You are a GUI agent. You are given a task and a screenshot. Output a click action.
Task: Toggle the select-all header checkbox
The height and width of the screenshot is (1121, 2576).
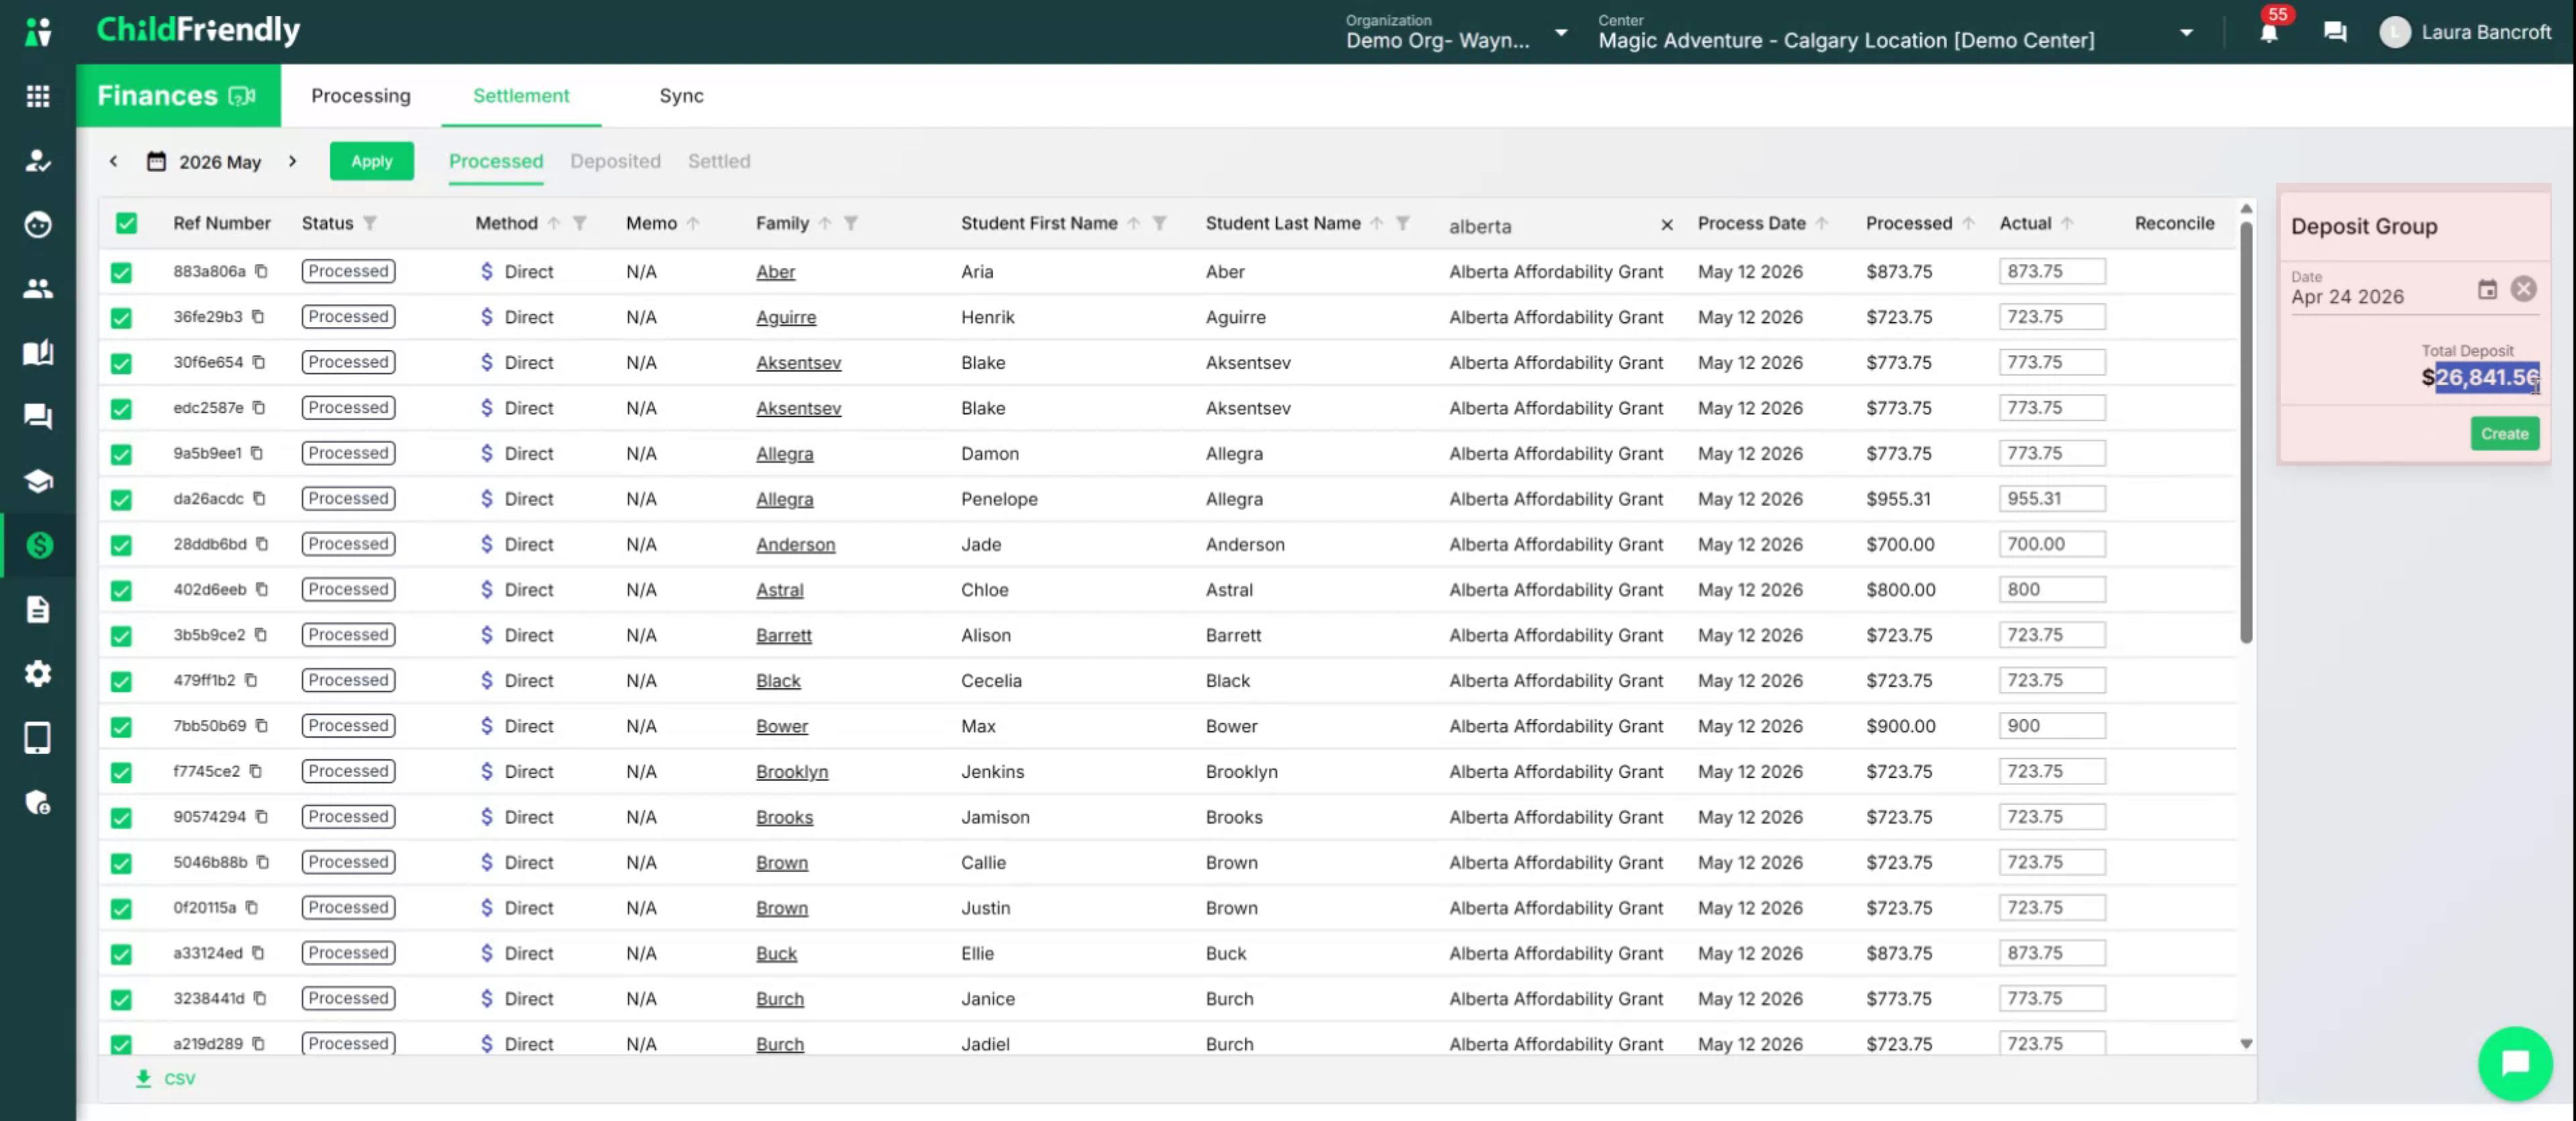click(126, 223)
